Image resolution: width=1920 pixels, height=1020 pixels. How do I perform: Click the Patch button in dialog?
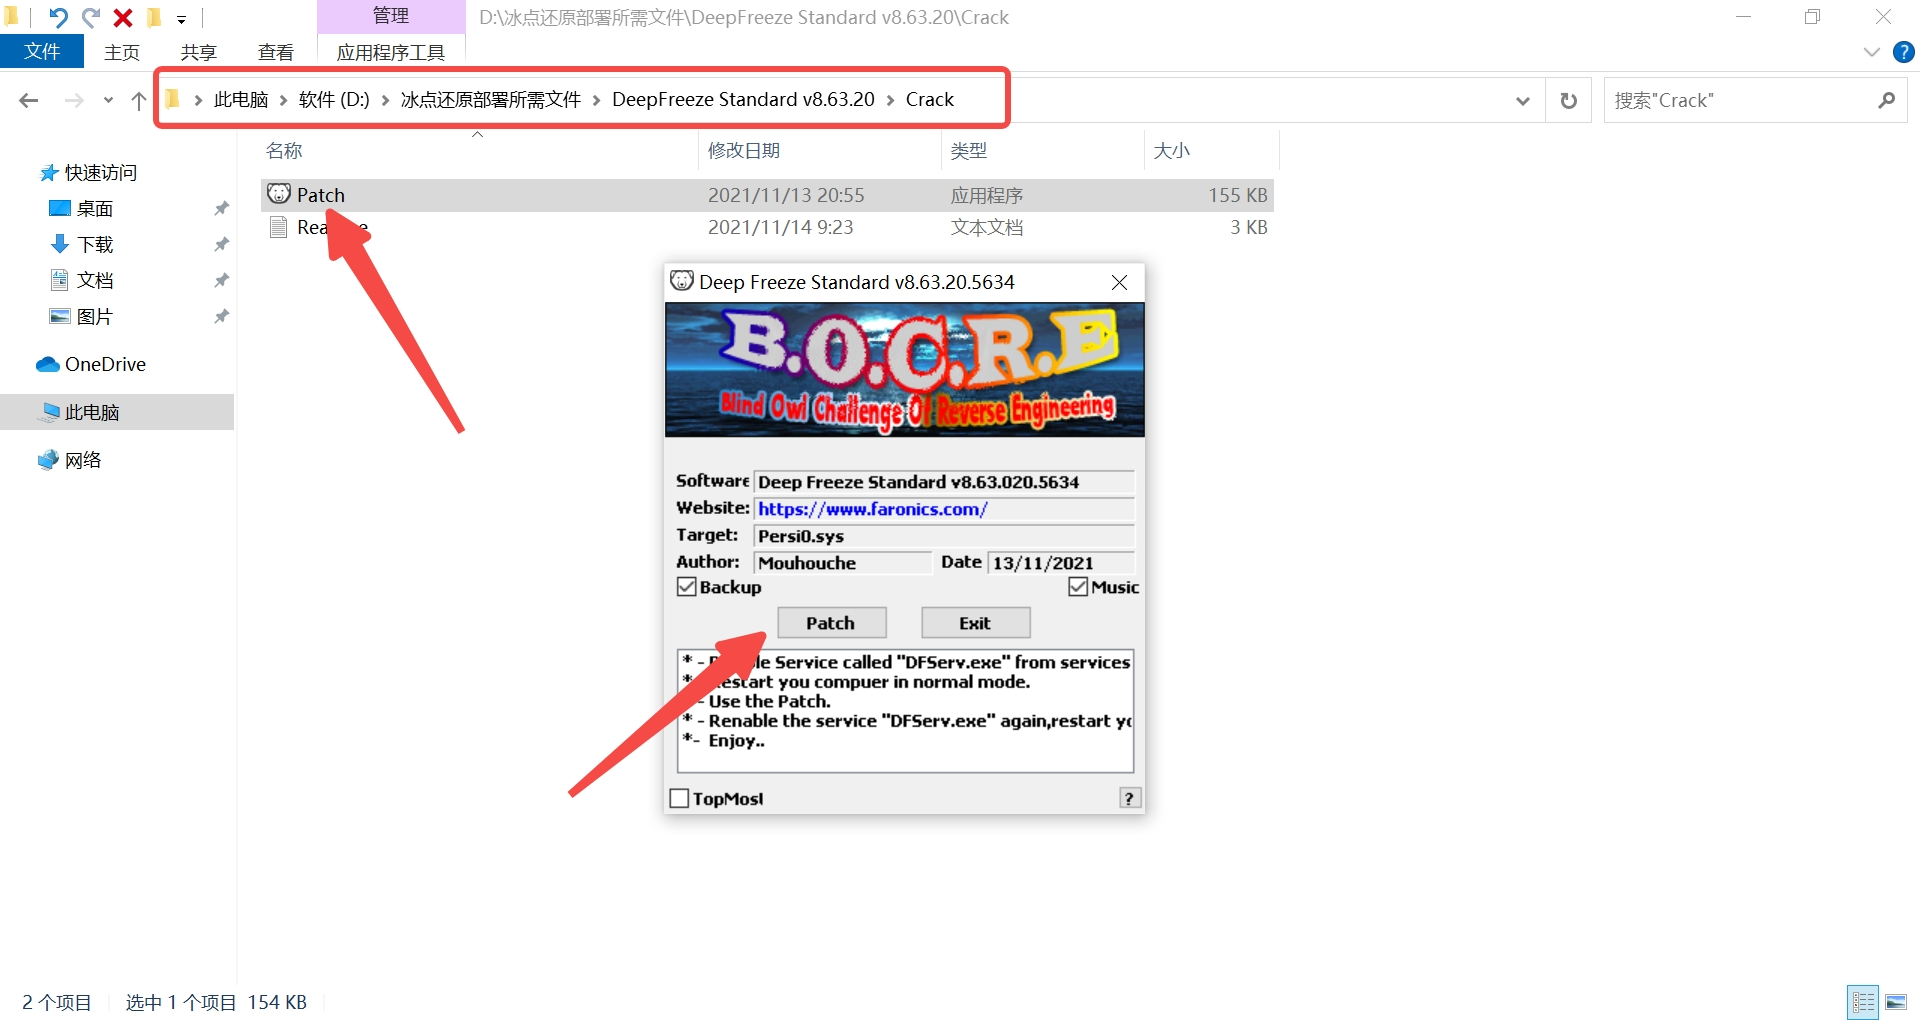click(x=831, y=623)
